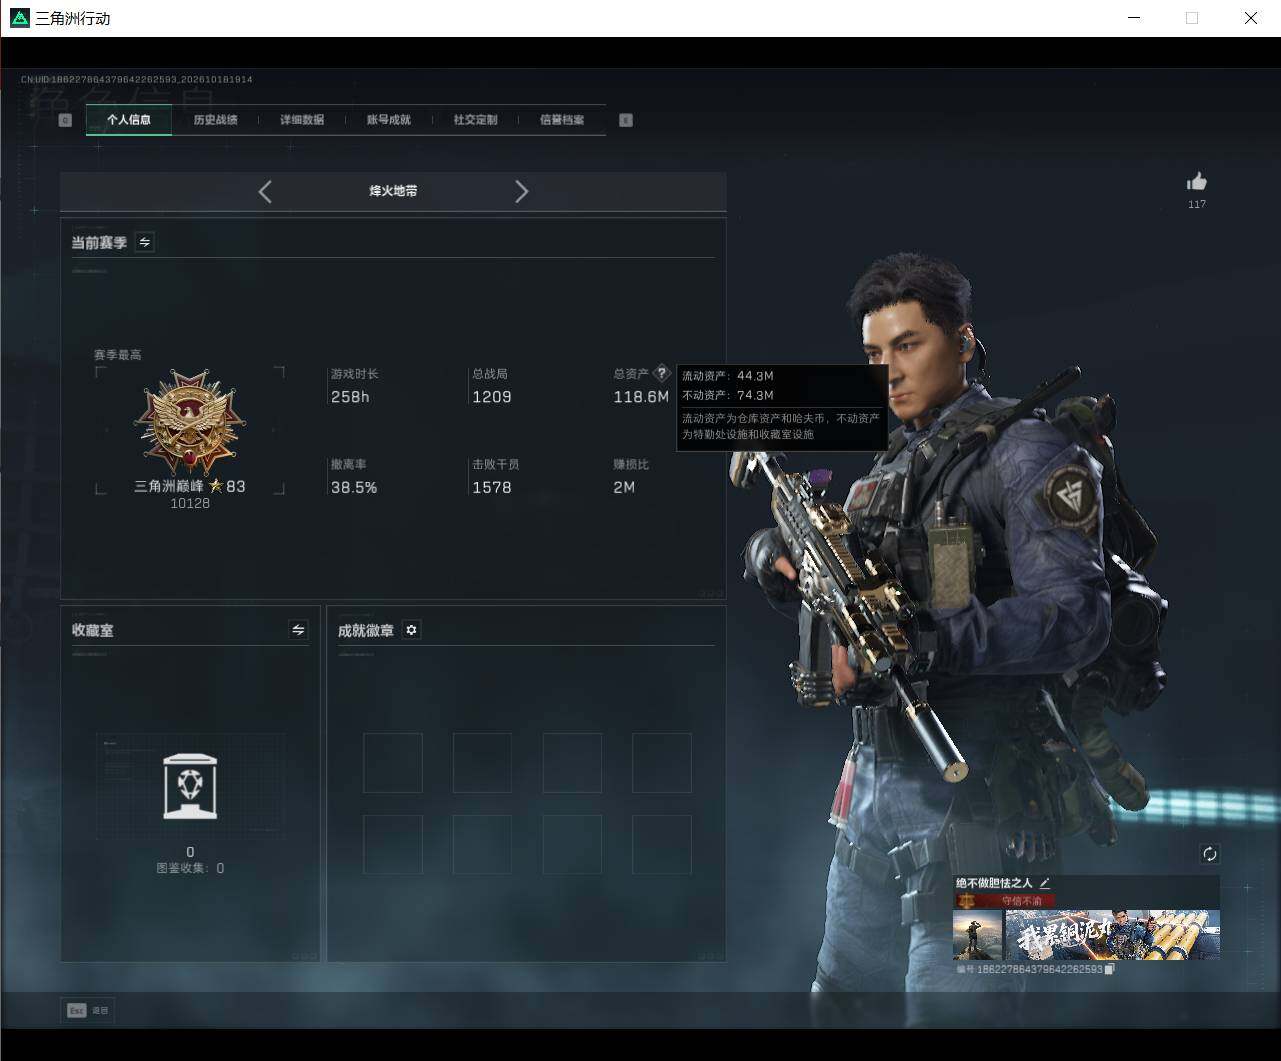This screenshot has width=1281, height=1061.
Task: Go to next mode with right chevron
Action: click(x=521, y=191)
